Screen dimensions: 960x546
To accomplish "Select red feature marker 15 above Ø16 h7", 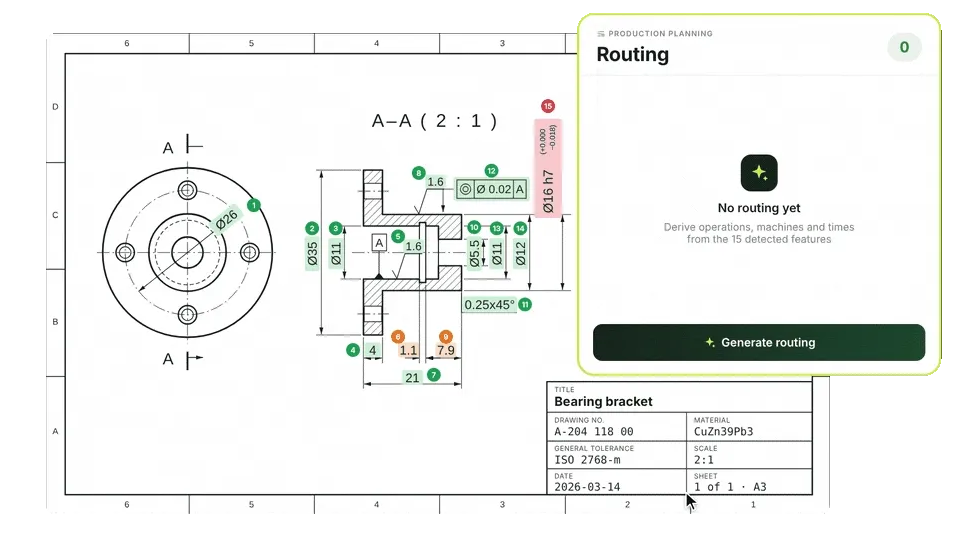I will pyautogui.click(x=548, y=106).
